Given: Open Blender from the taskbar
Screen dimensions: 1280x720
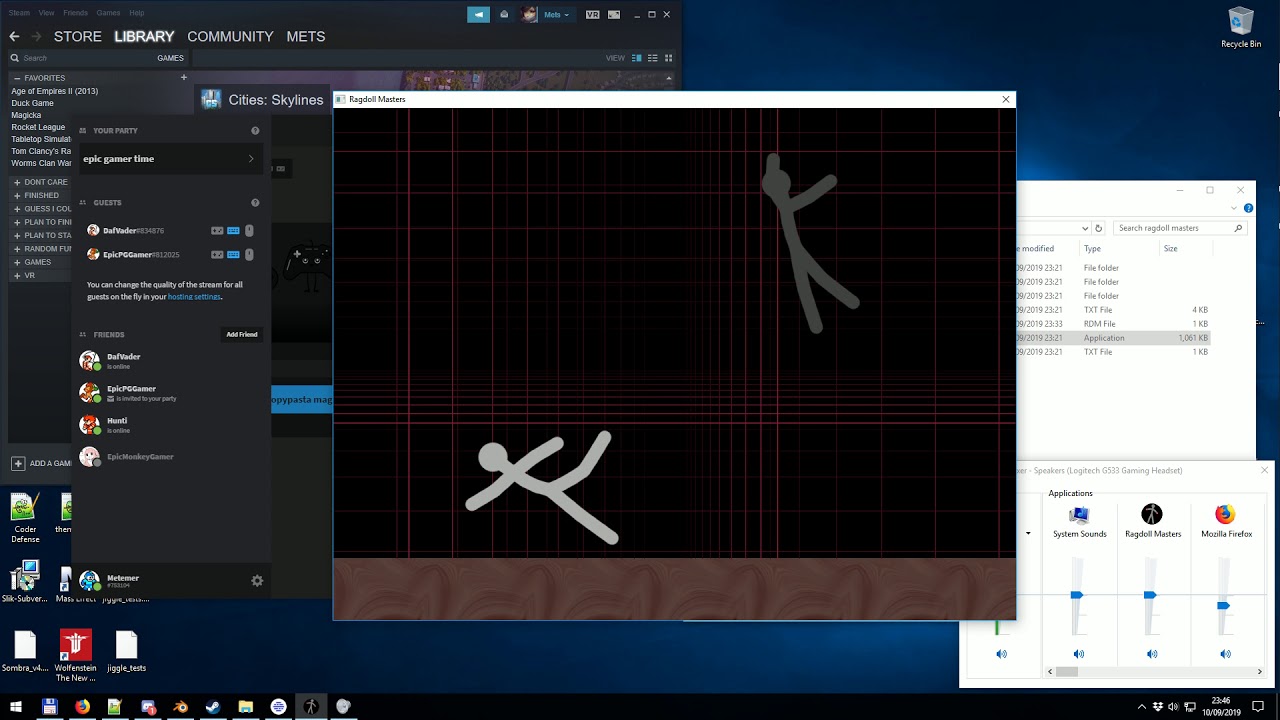Looking at the screenshot, I should click(181, 706).
